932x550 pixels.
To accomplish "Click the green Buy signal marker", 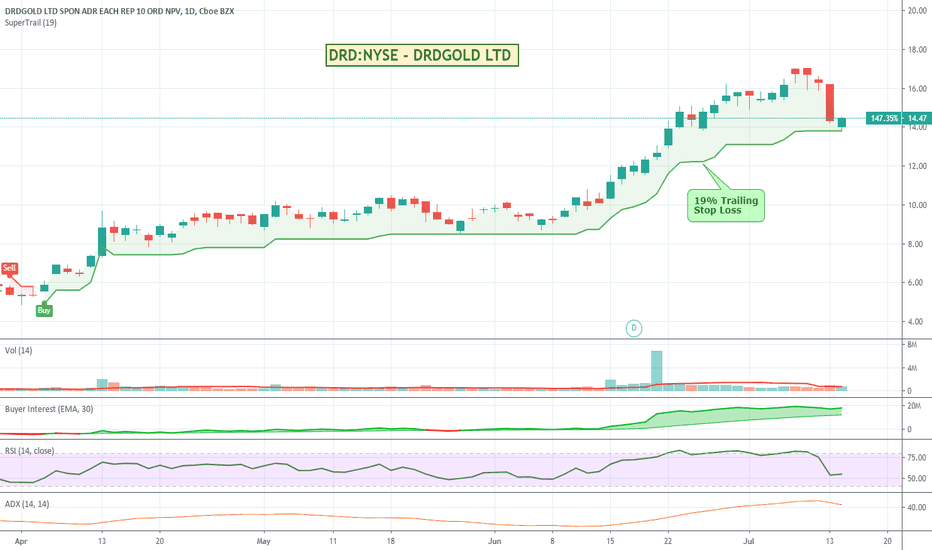I will pyautogui.click(x=44, y=310).
